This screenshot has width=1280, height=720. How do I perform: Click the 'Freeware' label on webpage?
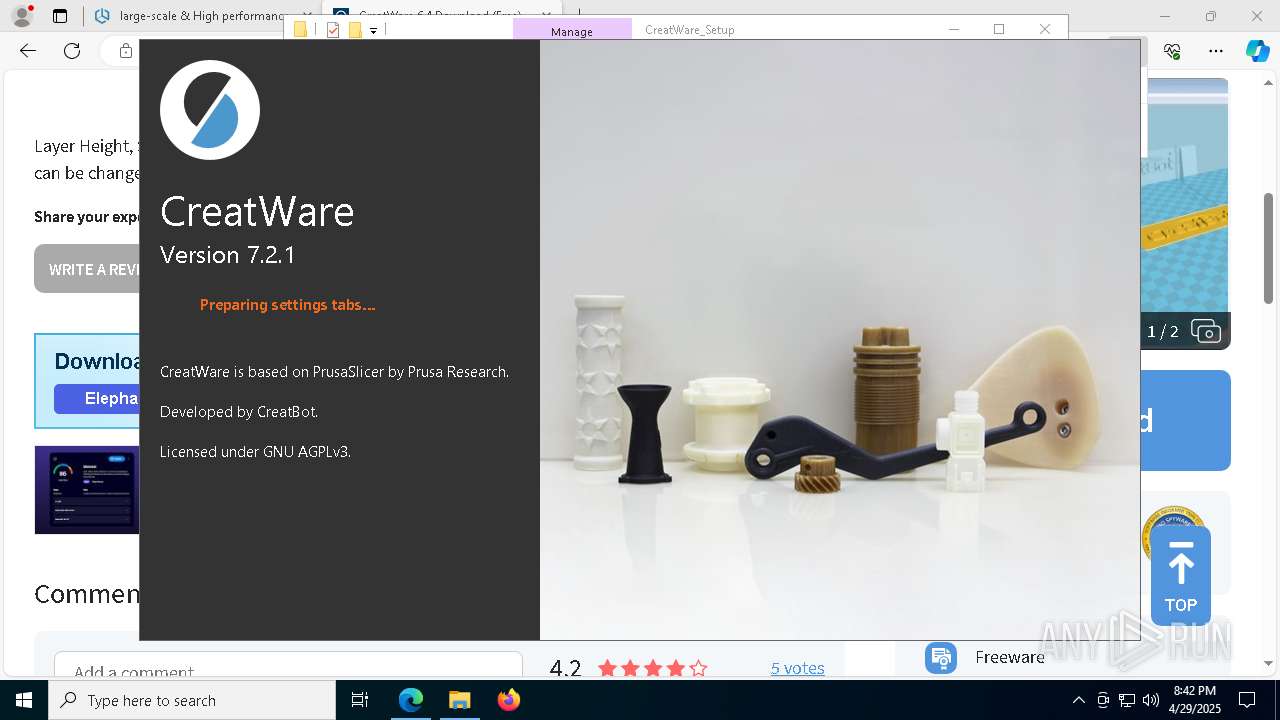click(1010, 657)
